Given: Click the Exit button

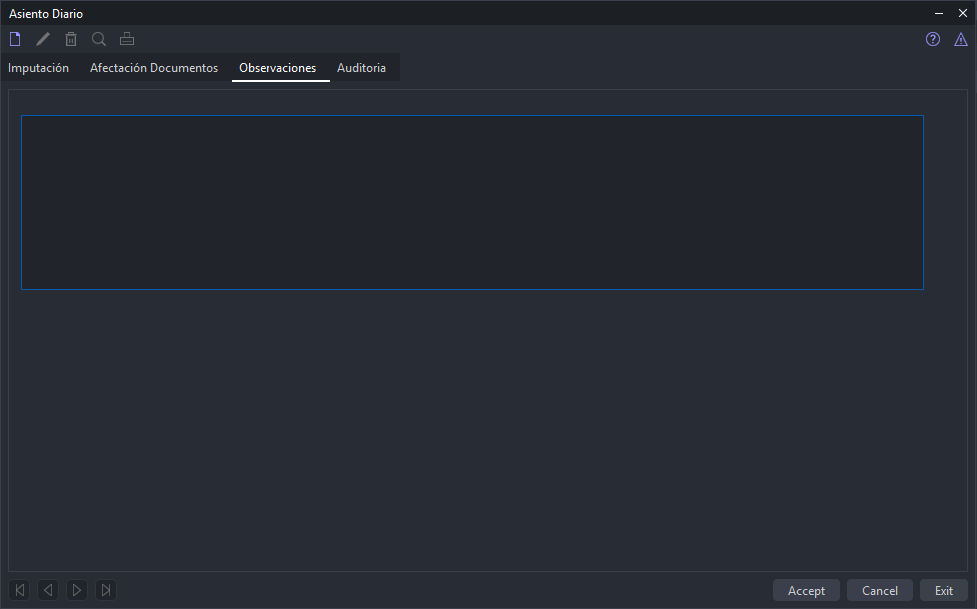Looking at the screenshot, I should pyautogui.click(x=943, y=590).
